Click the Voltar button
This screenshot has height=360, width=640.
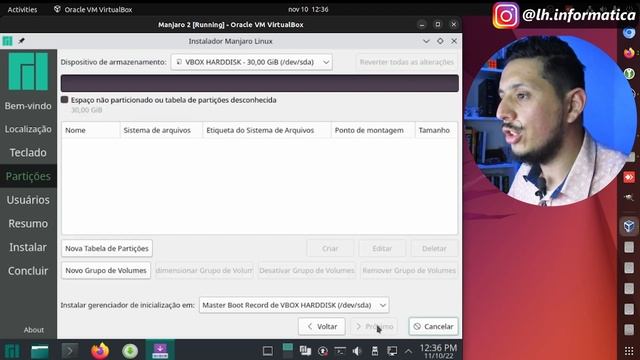pos(322,327)
